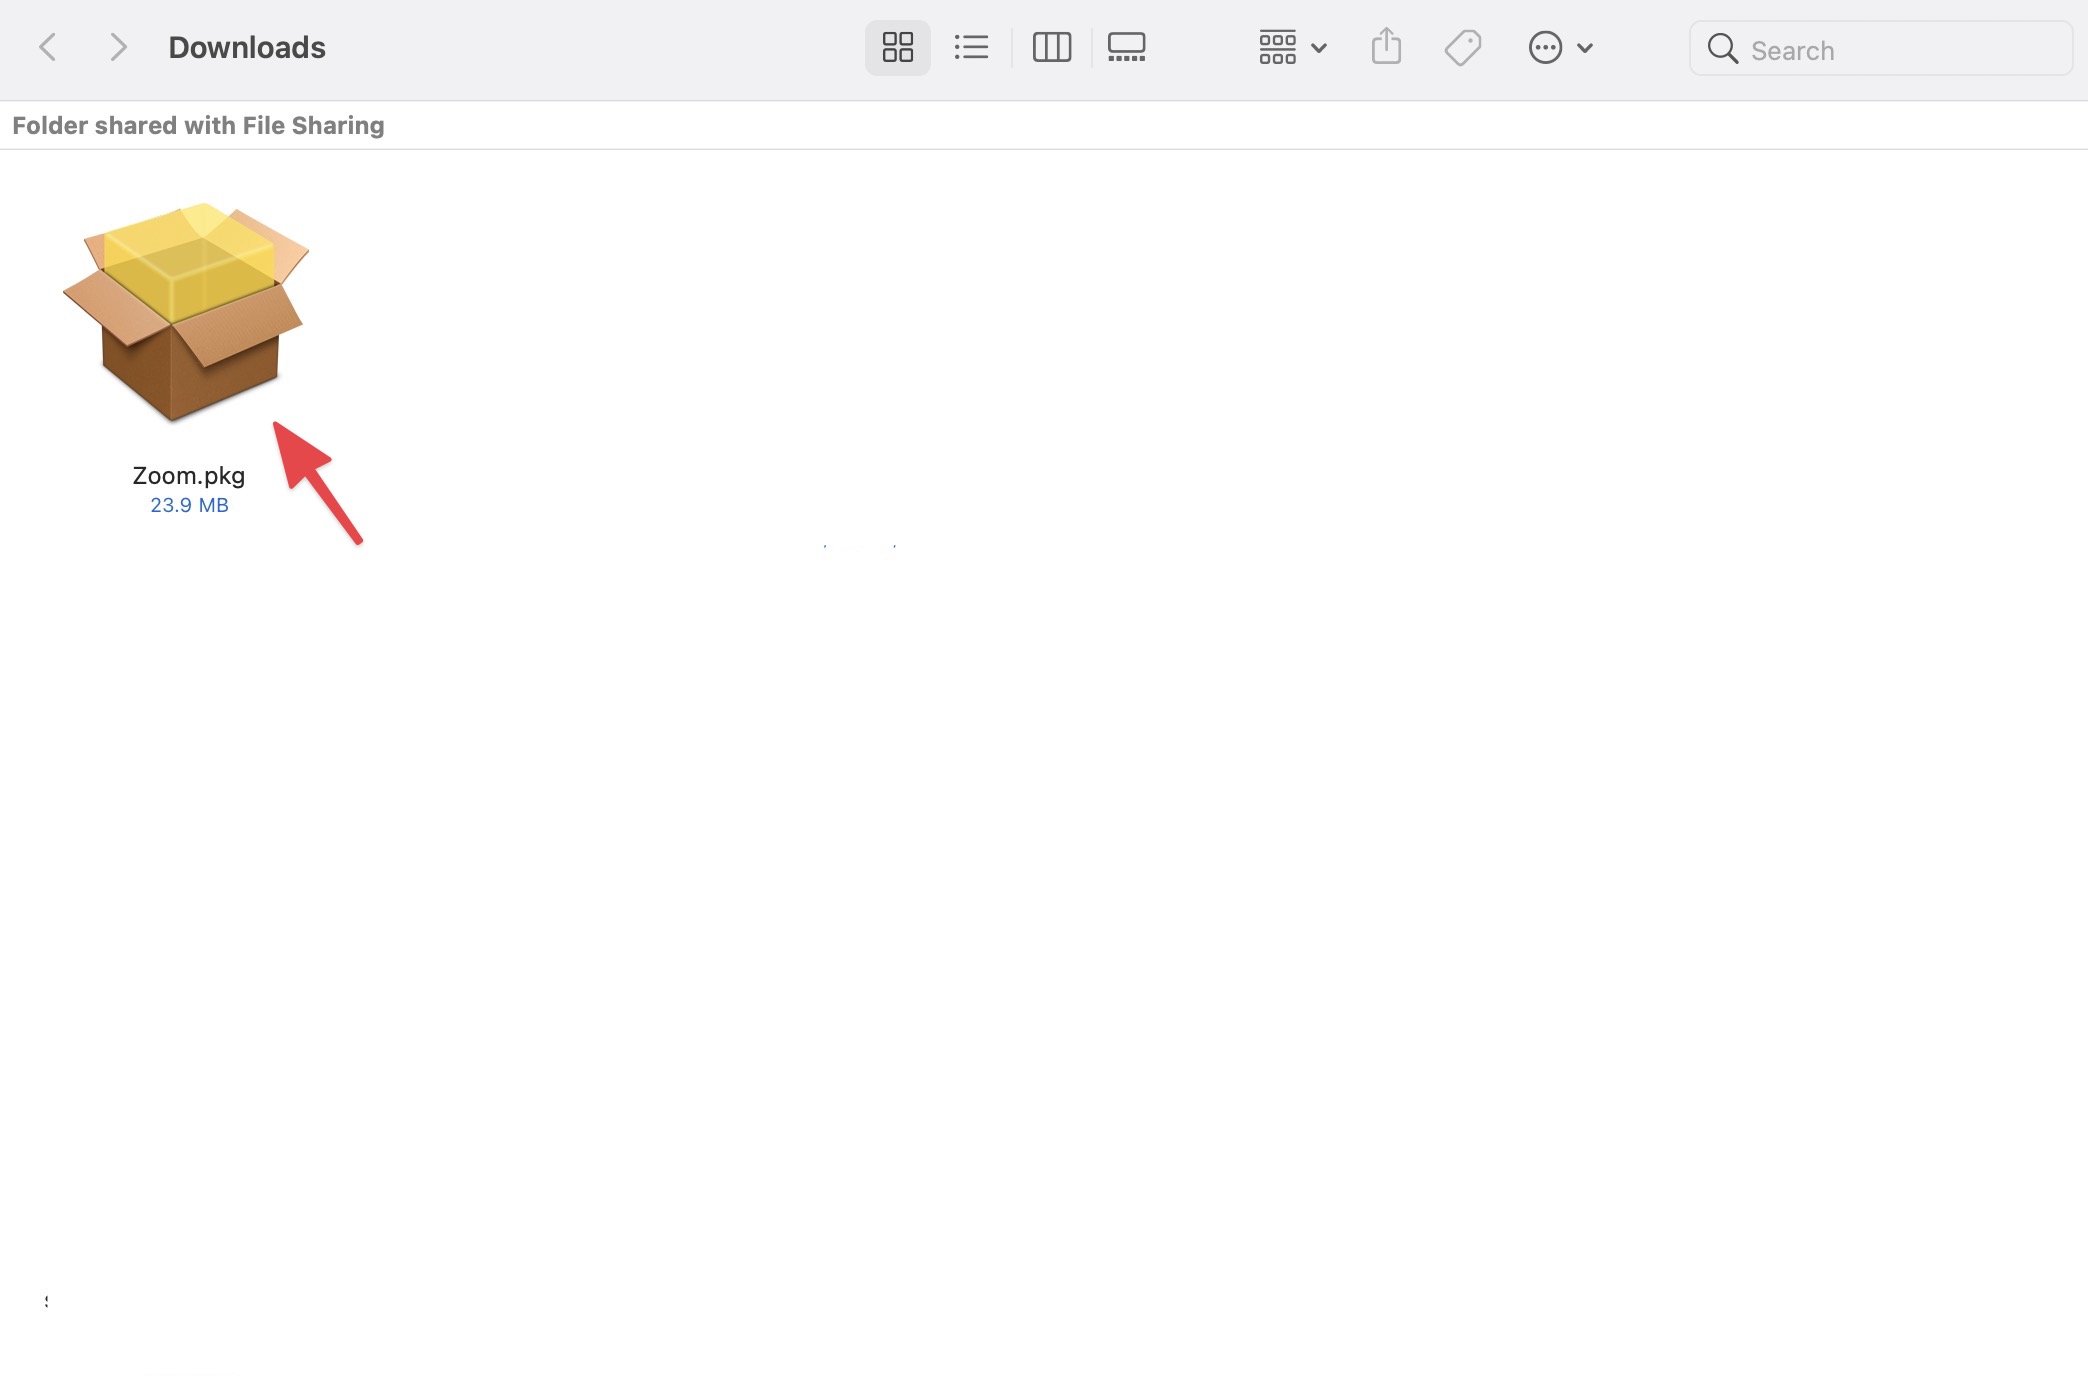Switch to column view

1051,47
